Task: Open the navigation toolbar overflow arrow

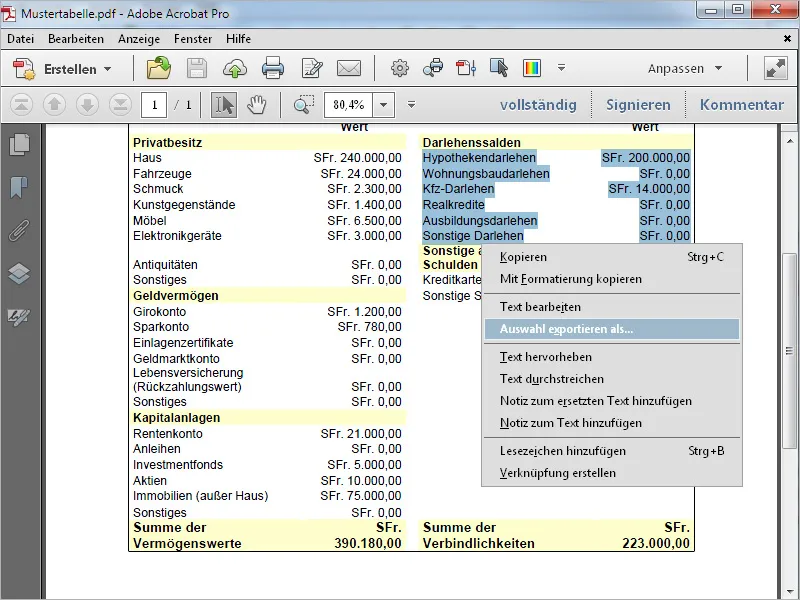Action: [x=411, y=105]
